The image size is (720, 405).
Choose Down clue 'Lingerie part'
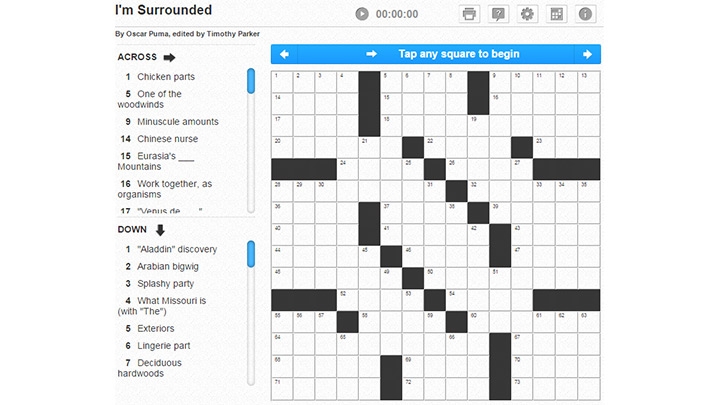pos(170,345)
